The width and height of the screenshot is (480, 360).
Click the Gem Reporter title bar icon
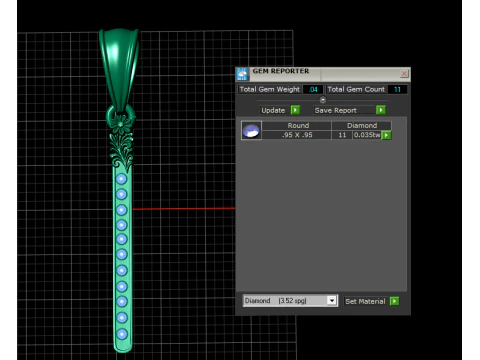click(x=242, y=74)
